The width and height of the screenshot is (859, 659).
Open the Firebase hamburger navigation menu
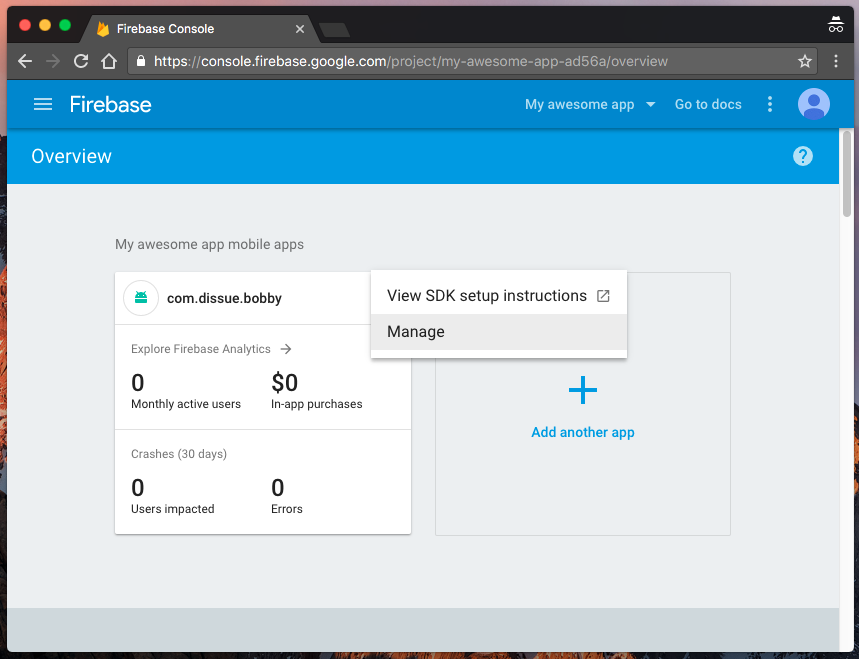tap(43, 104)
